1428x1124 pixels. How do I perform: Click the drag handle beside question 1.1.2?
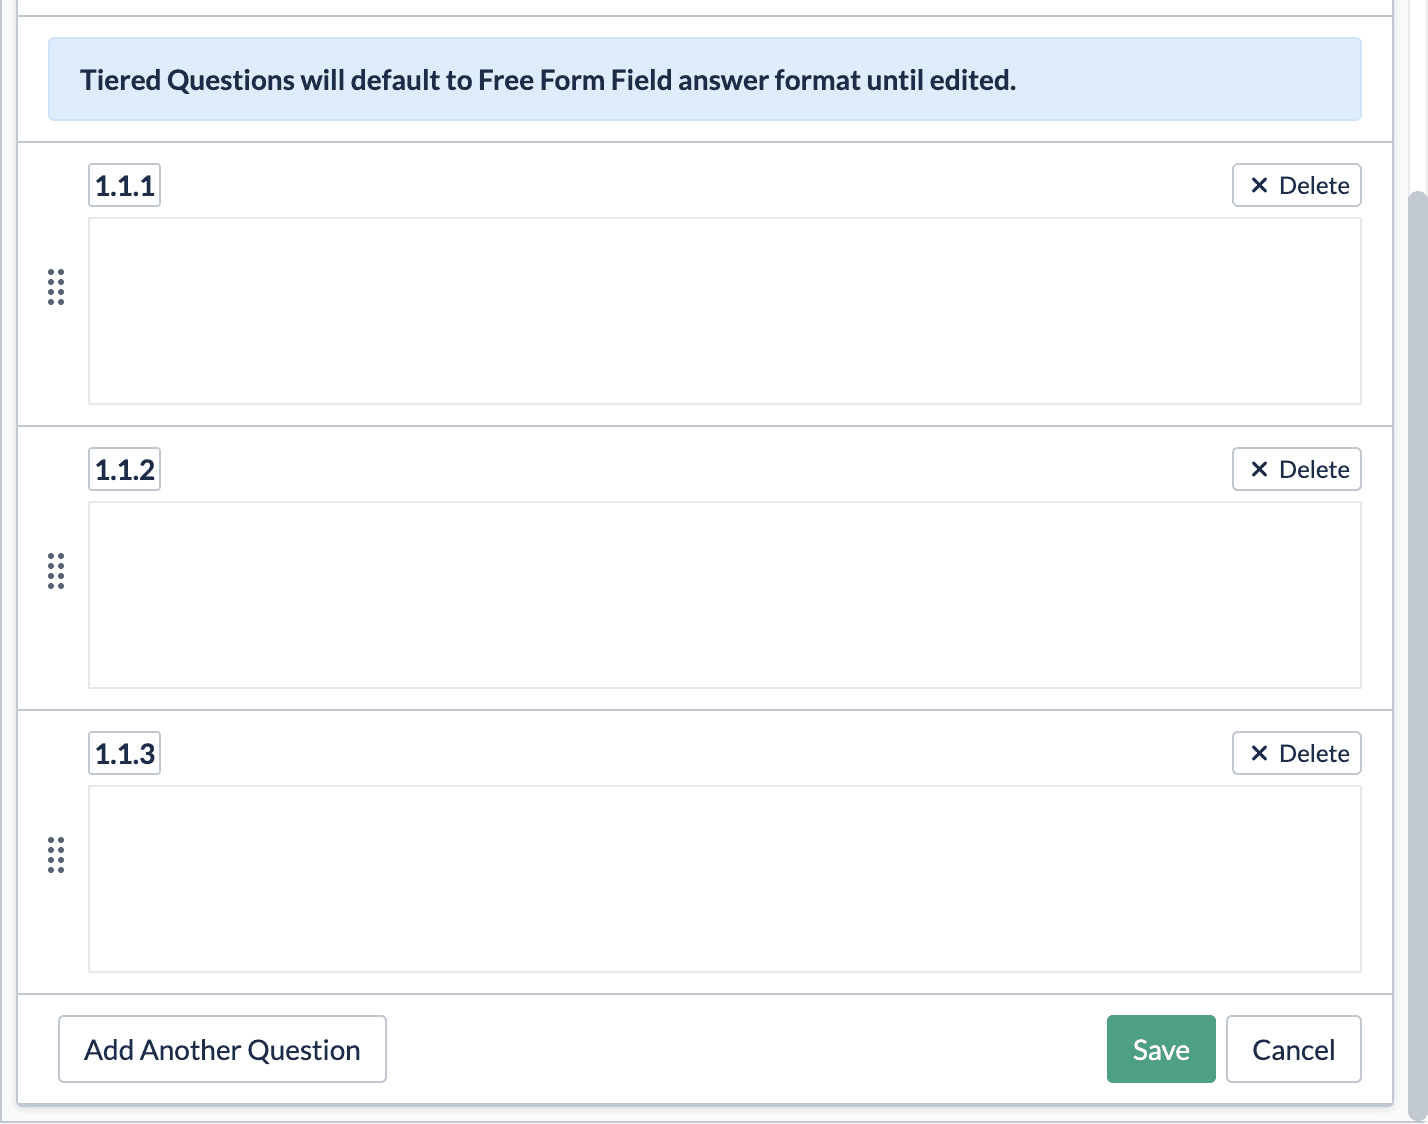coord(56,571)
